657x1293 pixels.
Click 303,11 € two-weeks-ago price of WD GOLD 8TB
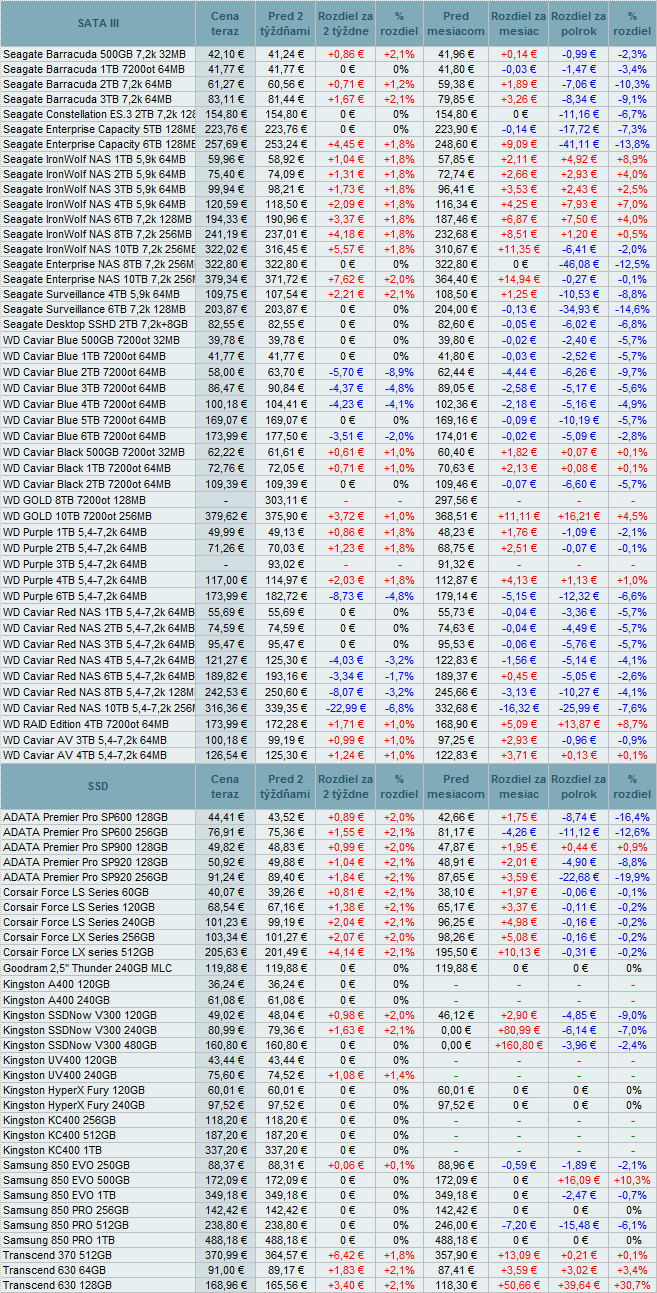tap(287, 499)
